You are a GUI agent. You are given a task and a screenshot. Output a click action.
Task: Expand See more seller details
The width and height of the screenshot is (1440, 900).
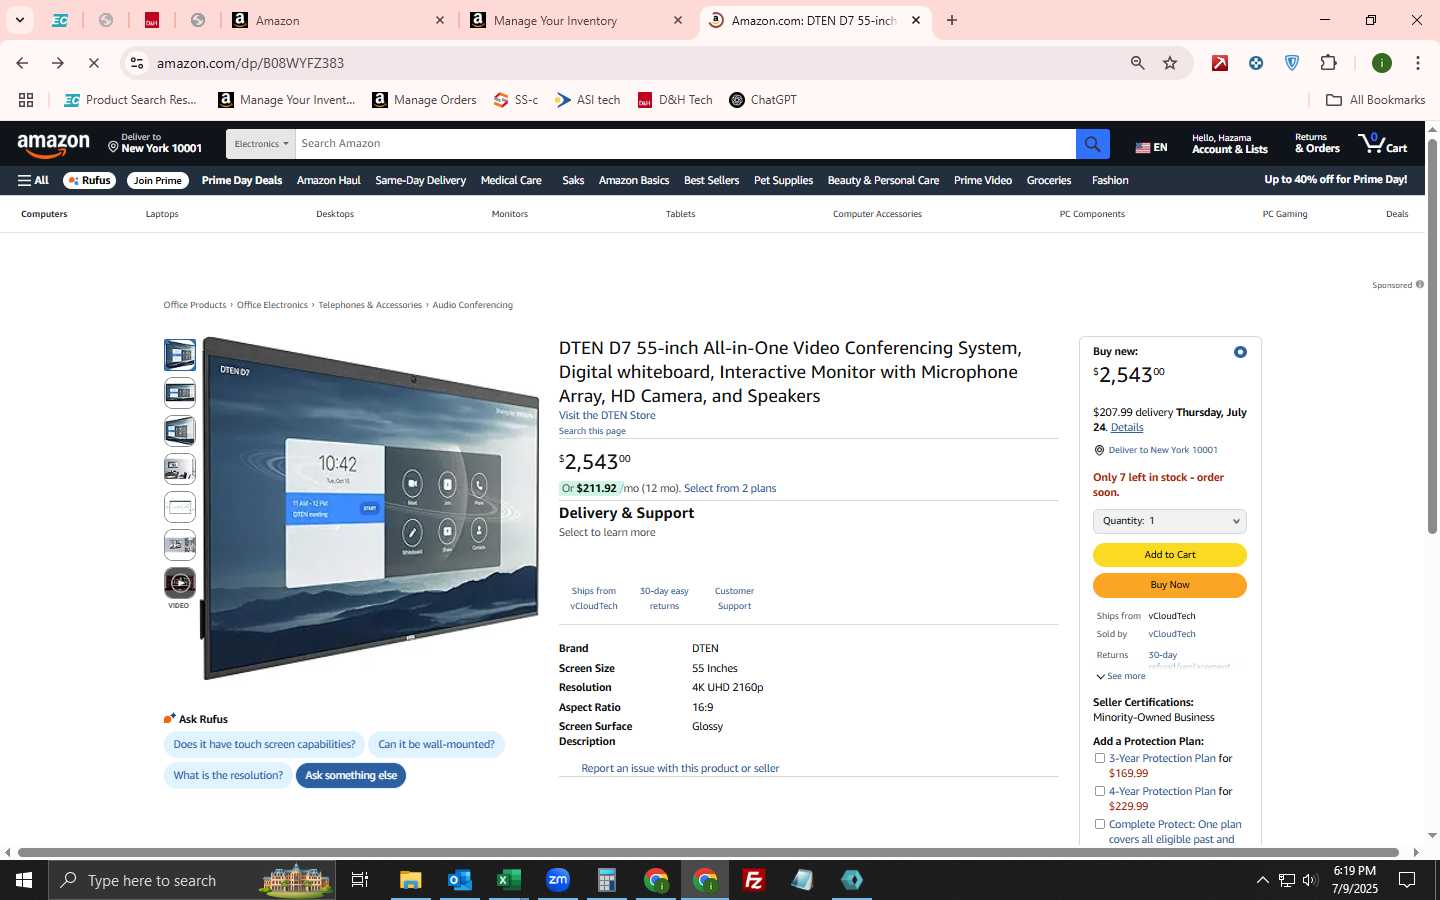(x=1121, y=676)
